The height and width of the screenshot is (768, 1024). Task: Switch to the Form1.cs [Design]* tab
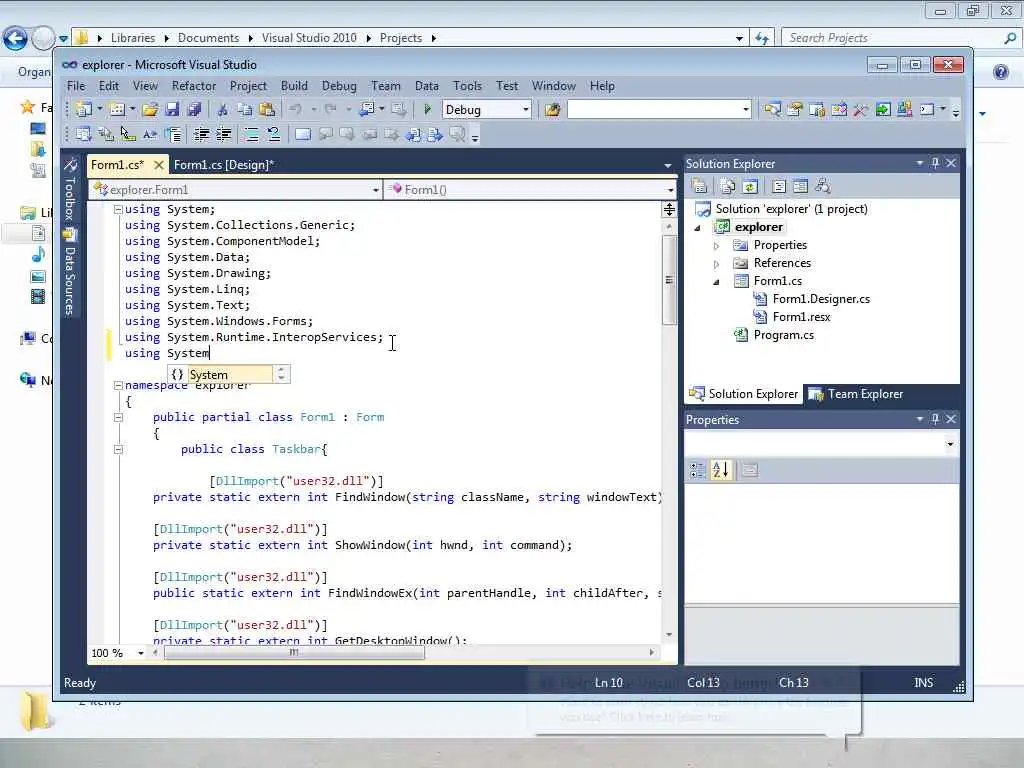[x=224, y=165]
